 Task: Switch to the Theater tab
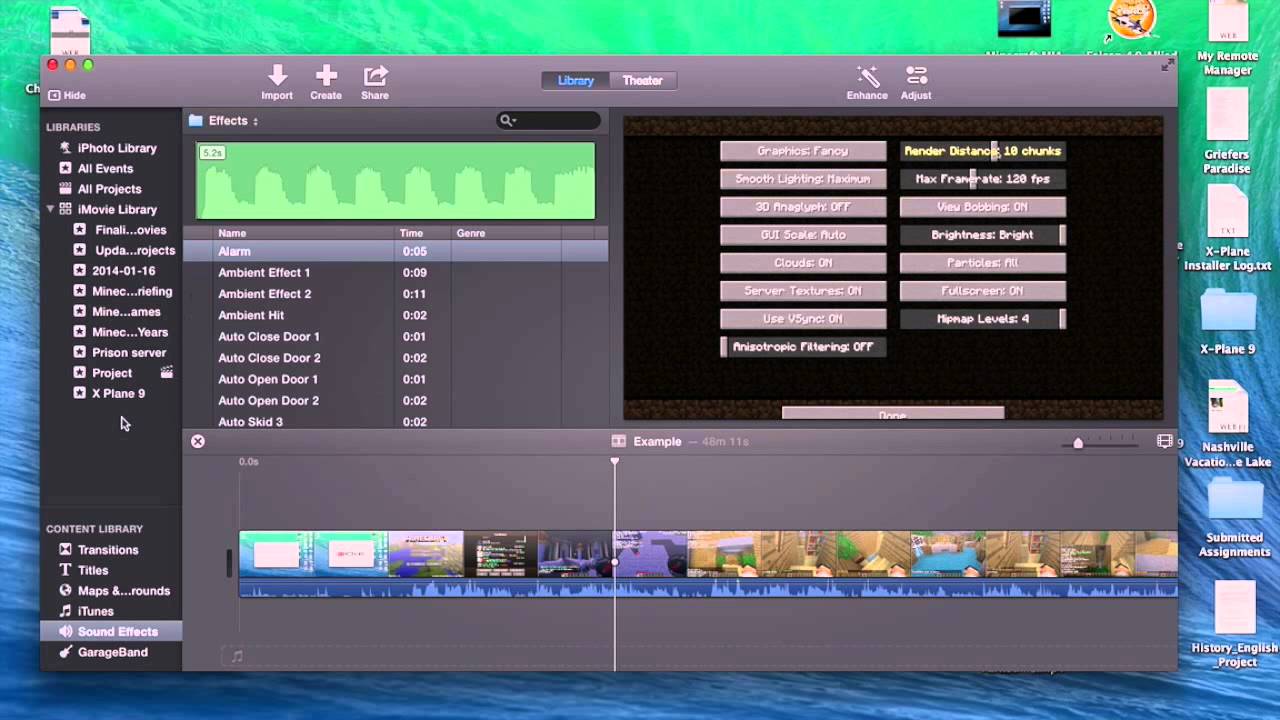(642, 80)
